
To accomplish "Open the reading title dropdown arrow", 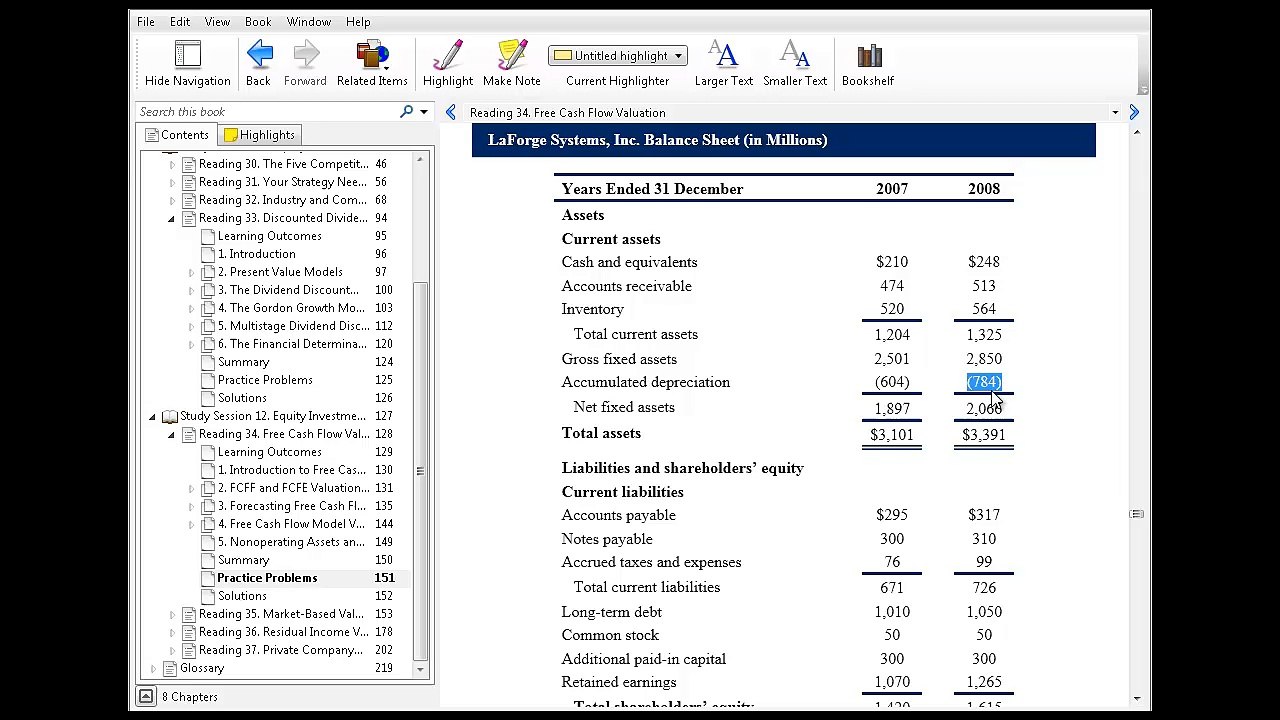I will (x=1115, y=113).
